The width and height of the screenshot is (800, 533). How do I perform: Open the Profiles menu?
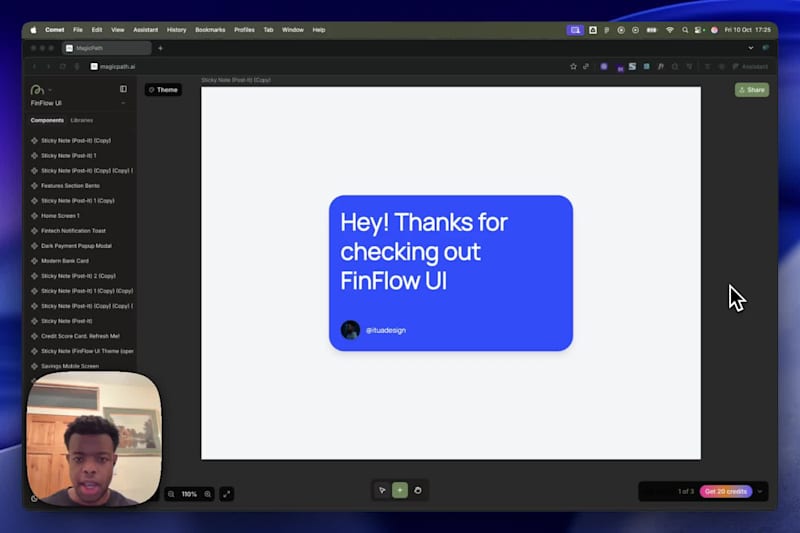point(244,30)
